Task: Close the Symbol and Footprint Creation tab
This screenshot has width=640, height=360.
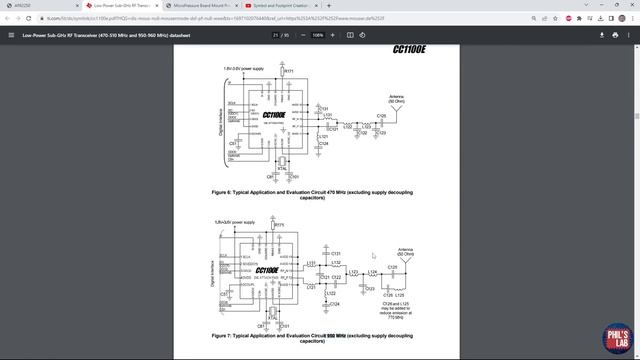Action: coord(316,6)
